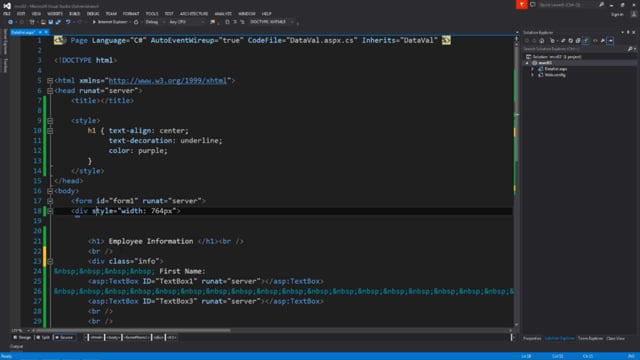This screenshot has height=360, width=640.
Task: Switch to Design view
Action: 22,338
